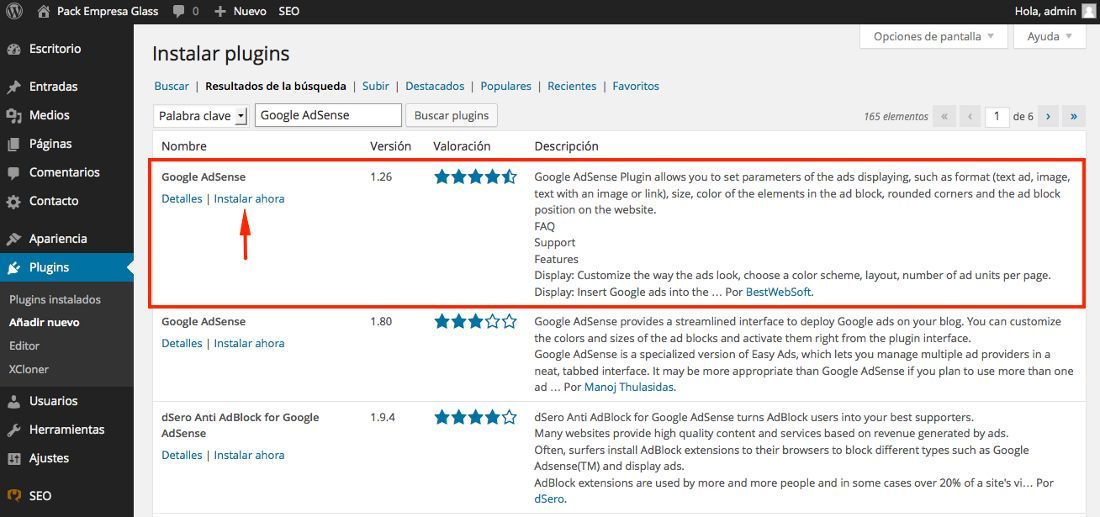Open the home icon for Pack Empresa Glass
The height and width of the screenshot is (517, 1100).
tap(44, 11)
